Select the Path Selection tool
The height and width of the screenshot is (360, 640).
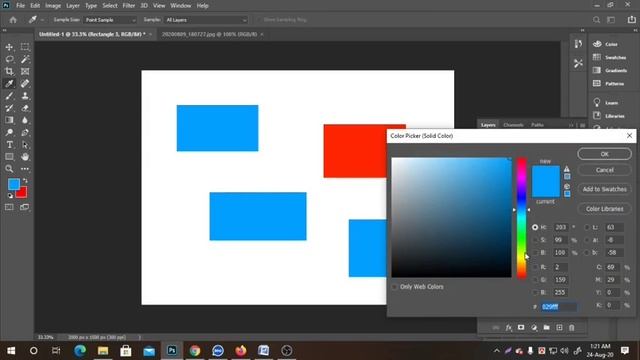click(25, 144)
